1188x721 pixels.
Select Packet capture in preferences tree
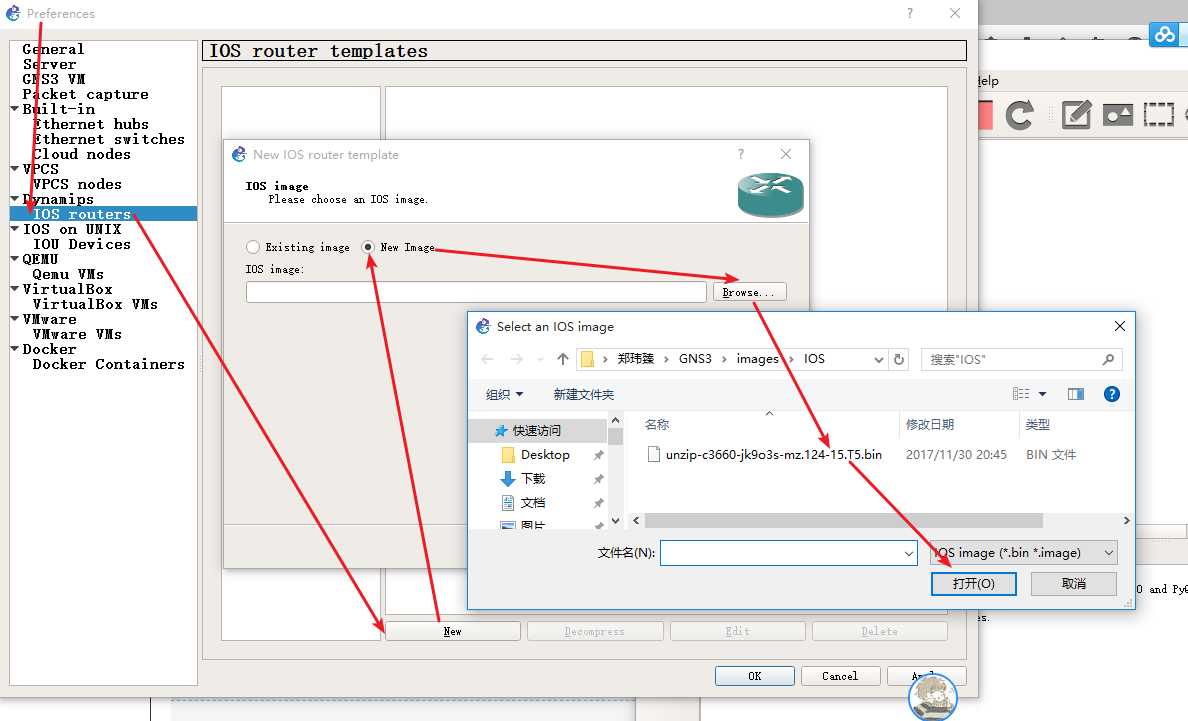pyautogui.click(x=85, y=94)
